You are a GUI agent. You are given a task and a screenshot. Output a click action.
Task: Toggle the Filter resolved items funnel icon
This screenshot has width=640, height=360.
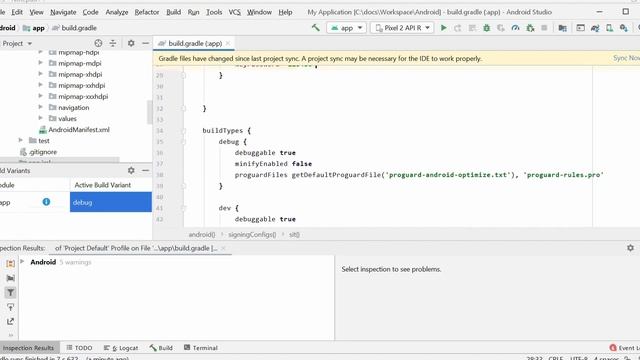pyautogui.click(x=11, y=293)
